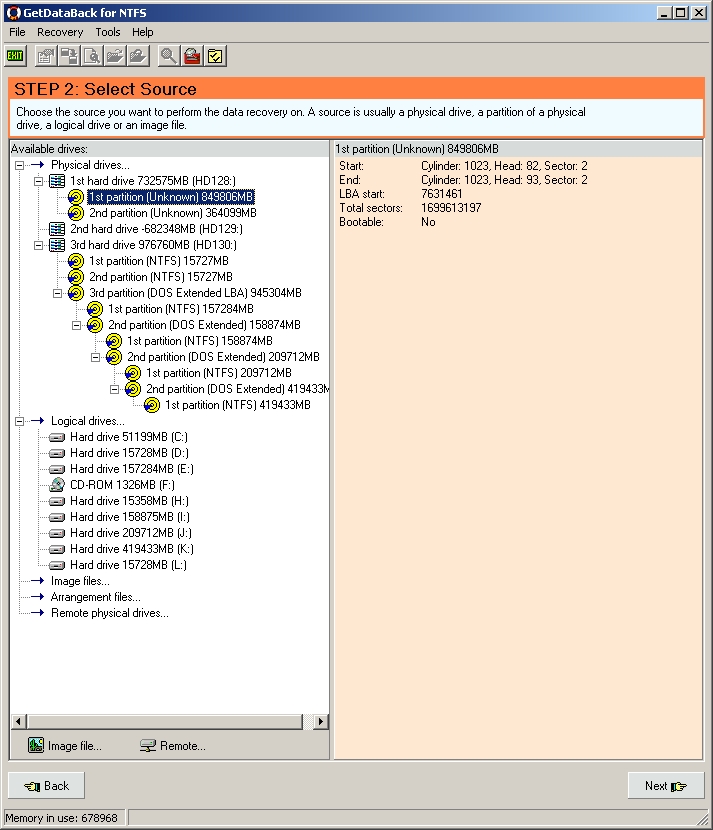
Task: Select Hard drive 157284MB (E:)
Action: click(132, 469)
